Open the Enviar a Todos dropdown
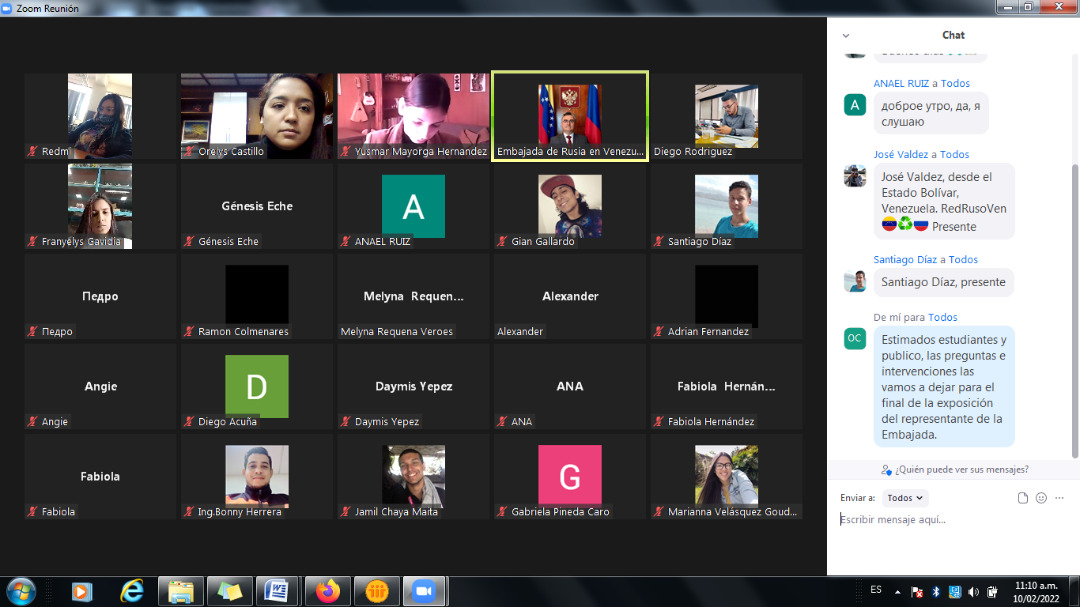Image resolution: width=1080 pixels, height=607 pixels. [905, 497]
